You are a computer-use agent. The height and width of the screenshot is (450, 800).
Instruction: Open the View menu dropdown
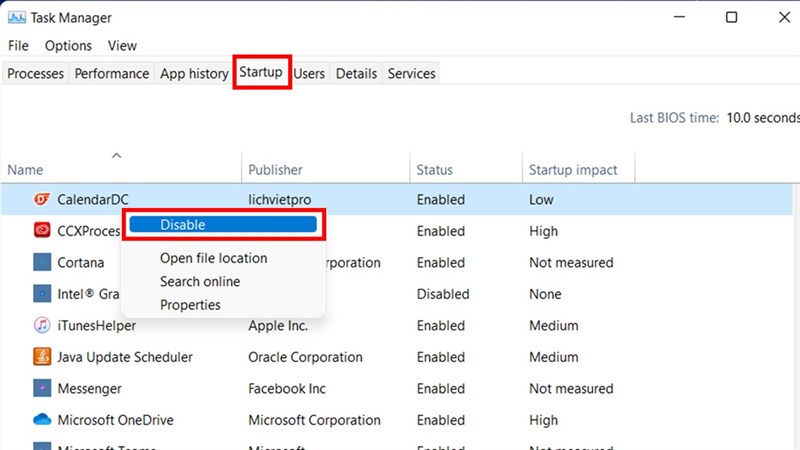(x=122, y=46)
